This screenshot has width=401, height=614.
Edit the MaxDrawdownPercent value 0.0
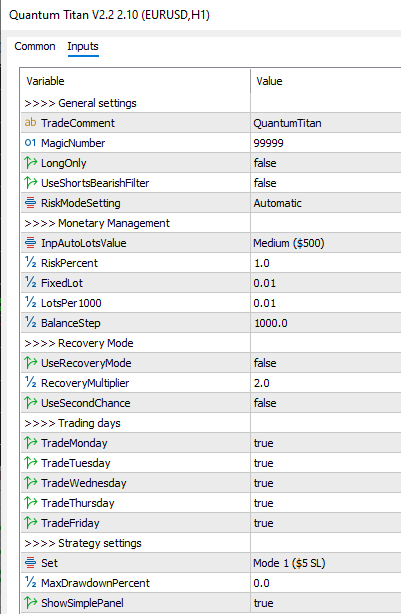(x=326, y=583)
